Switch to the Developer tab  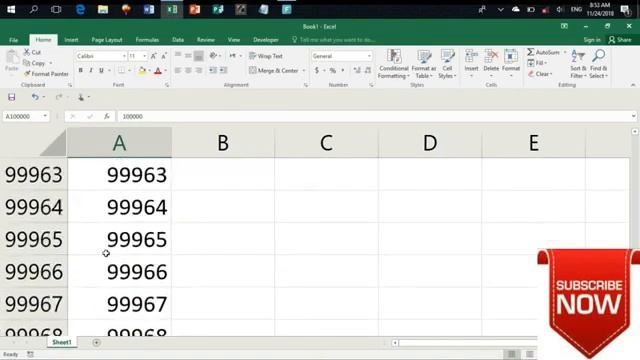pos(266,40)
